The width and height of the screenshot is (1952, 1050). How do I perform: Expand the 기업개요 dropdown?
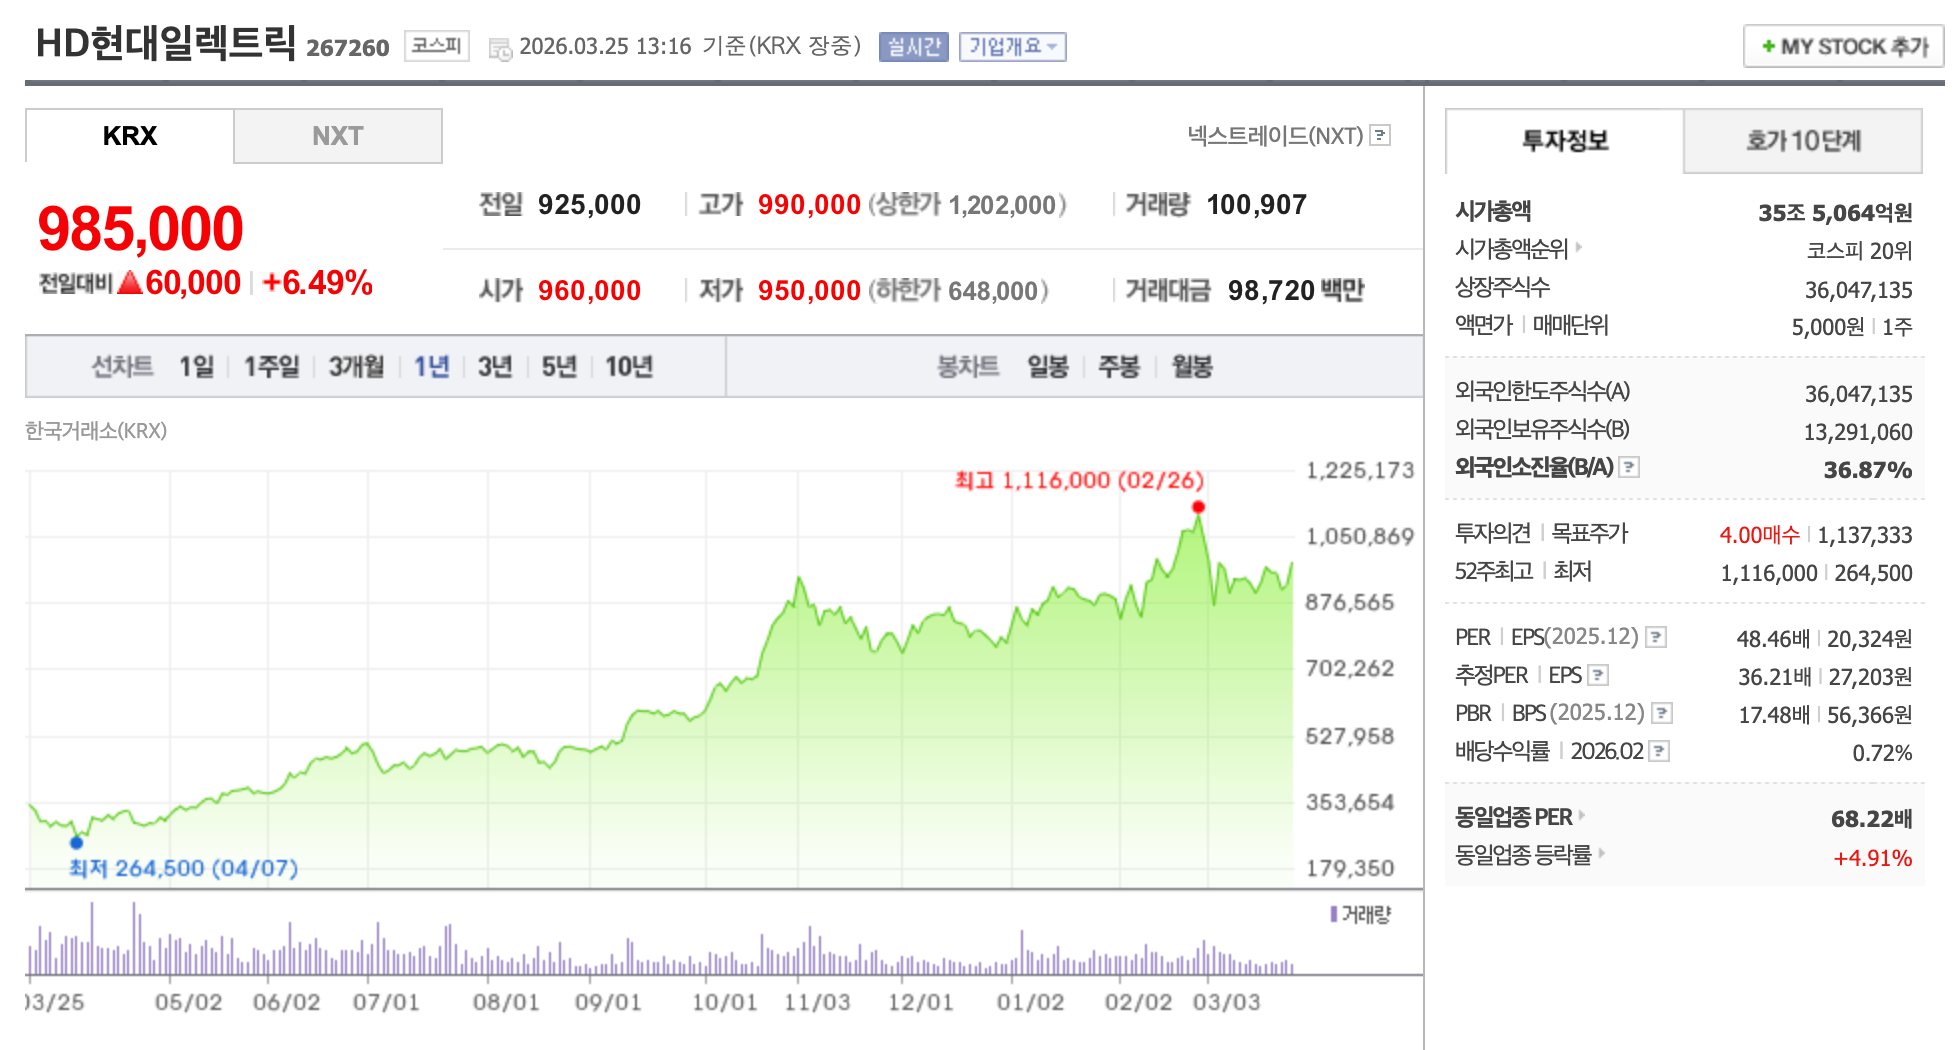click(x=1013, y=47)
